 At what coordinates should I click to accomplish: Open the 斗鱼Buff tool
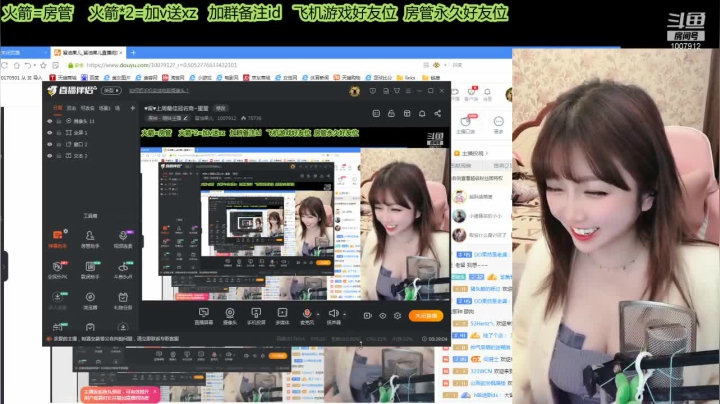(123, 269)
